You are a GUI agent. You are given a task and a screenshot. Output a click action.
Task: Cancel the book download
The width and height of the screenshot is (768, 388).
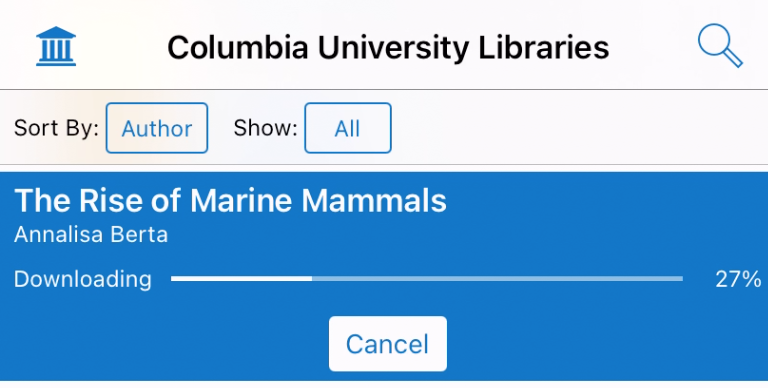coord(387,343)
